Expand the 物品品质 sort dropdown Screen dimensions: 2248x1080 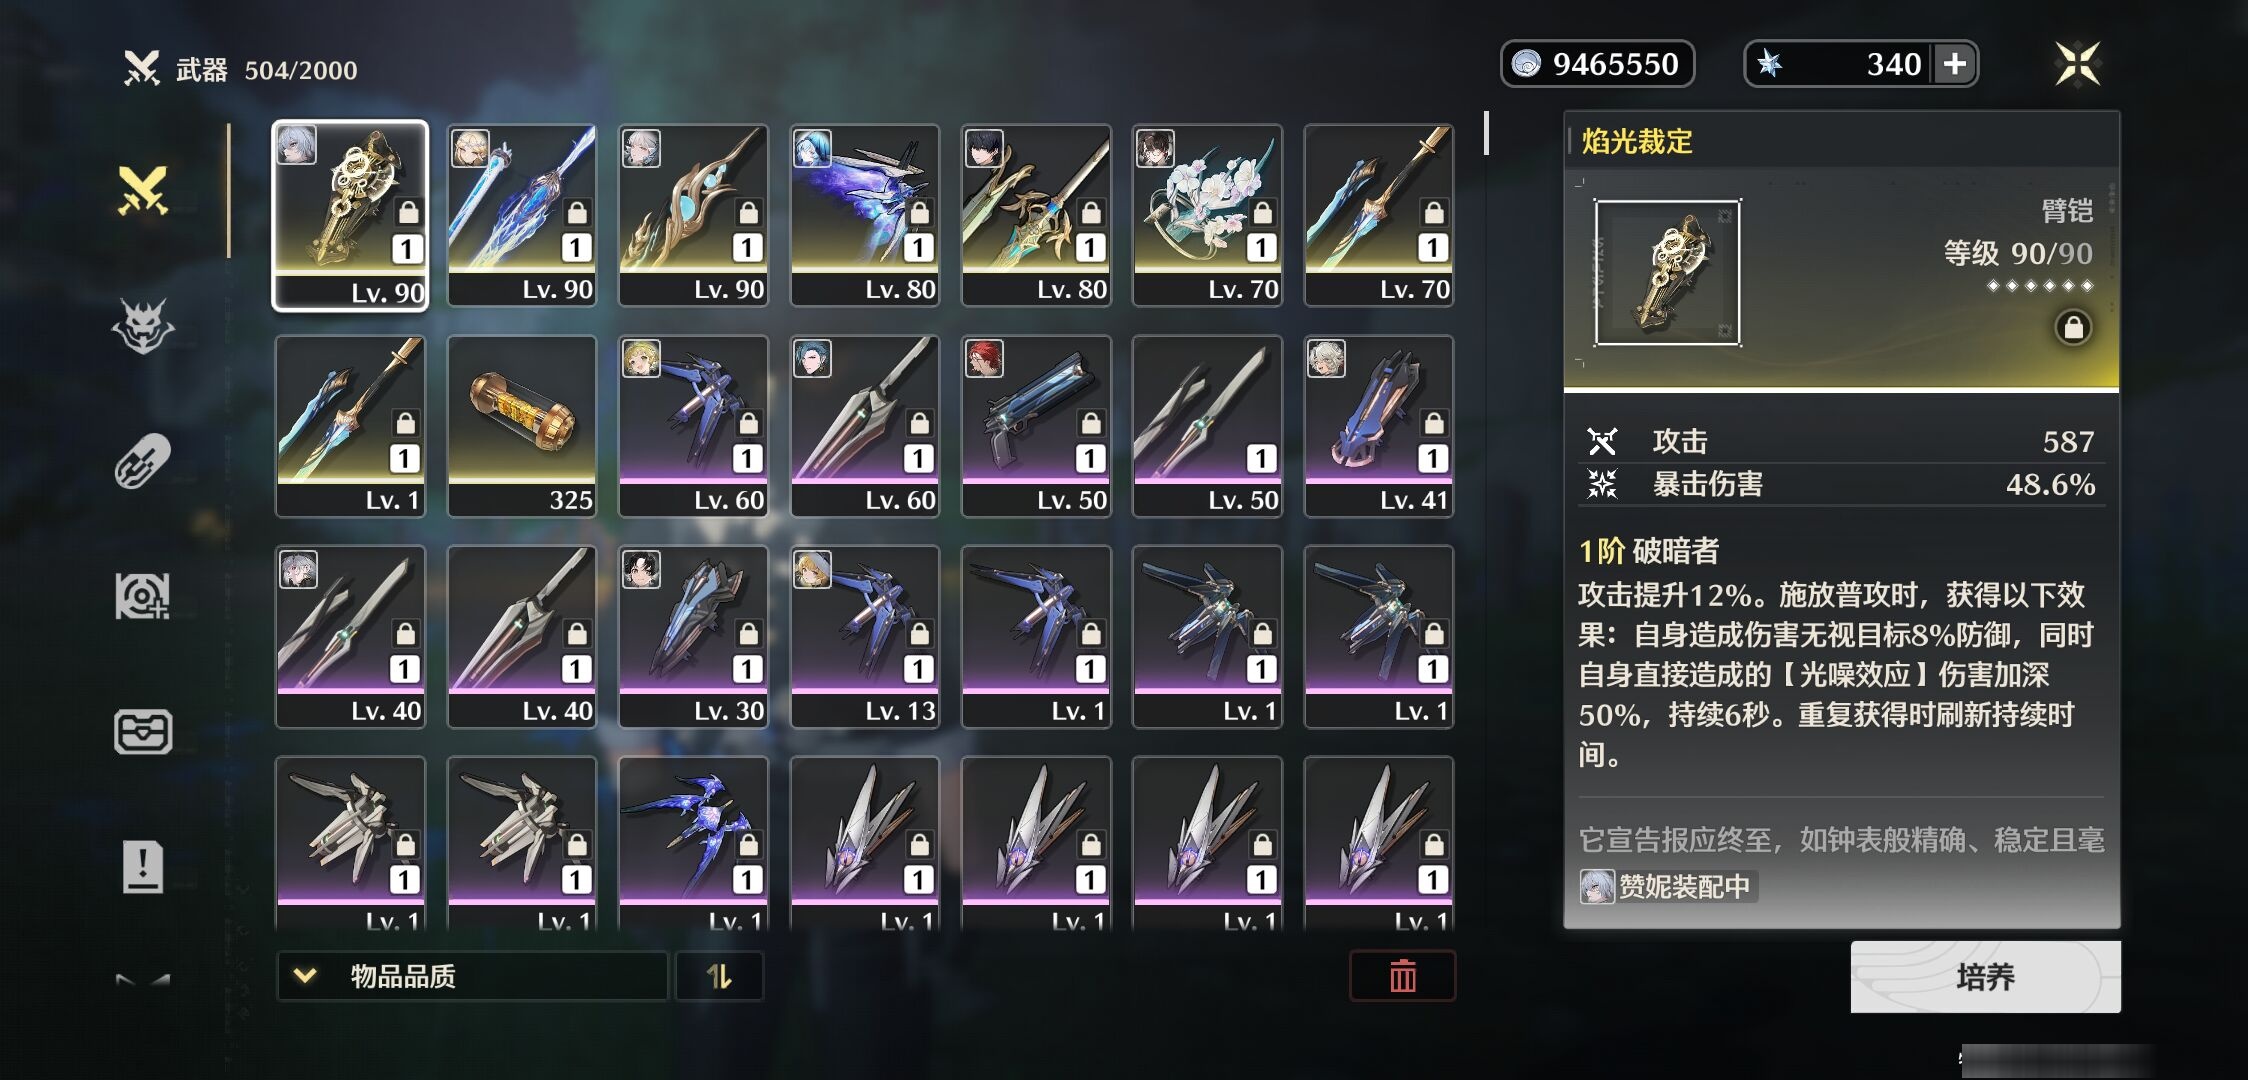472,976
